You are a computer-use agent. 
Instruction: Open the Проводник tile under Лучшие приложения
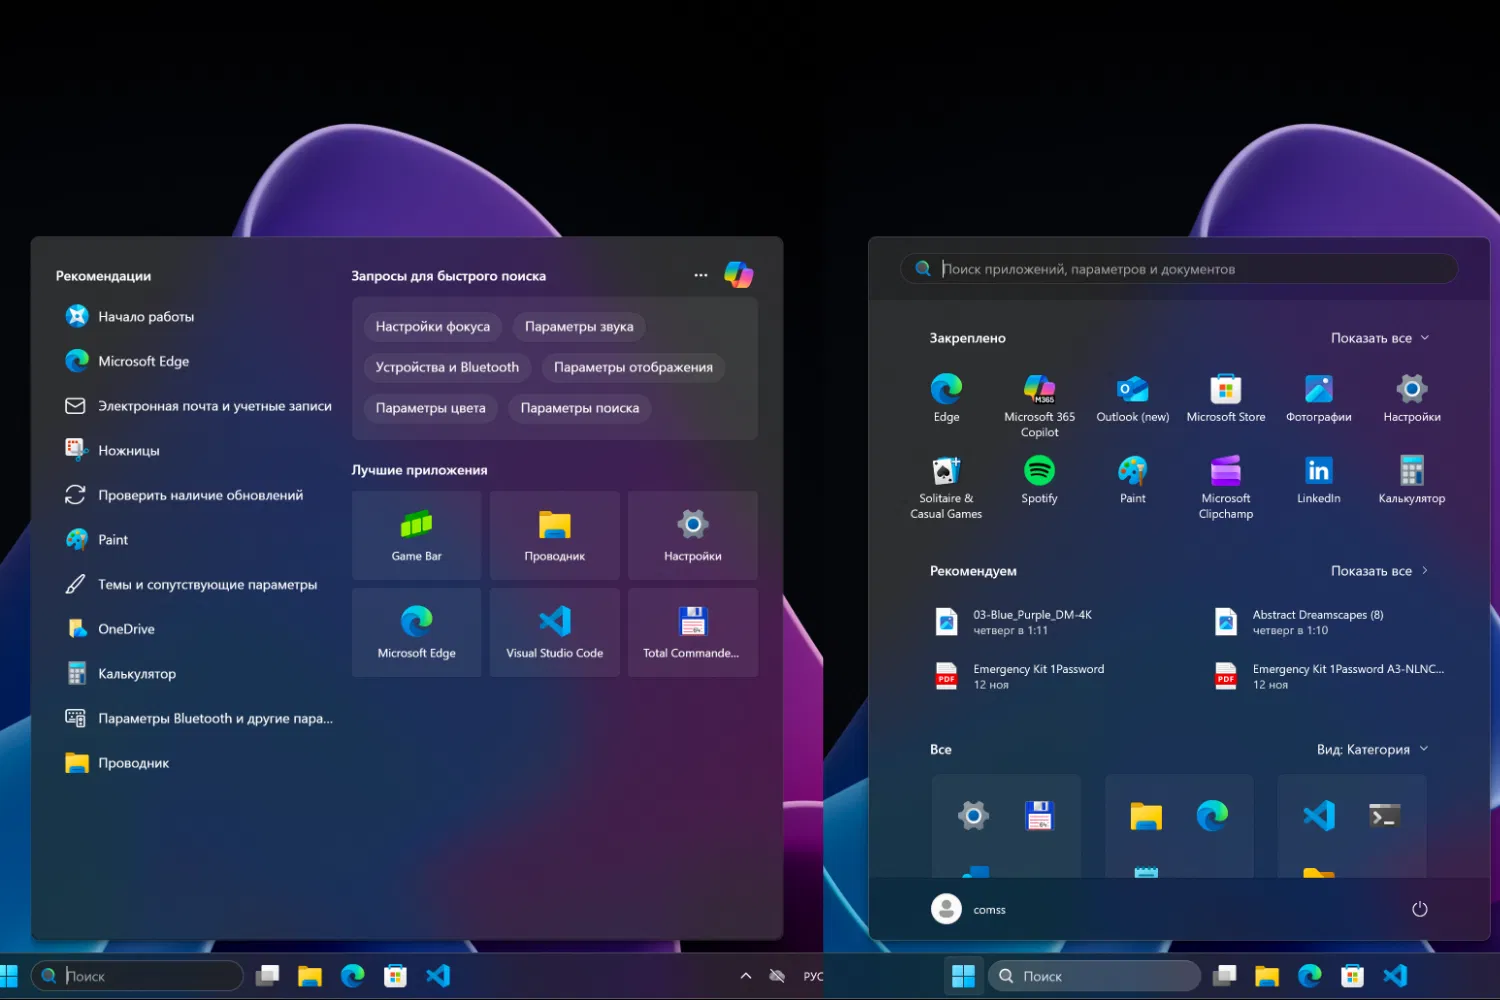pyautogui.click(x=554, y=535)
